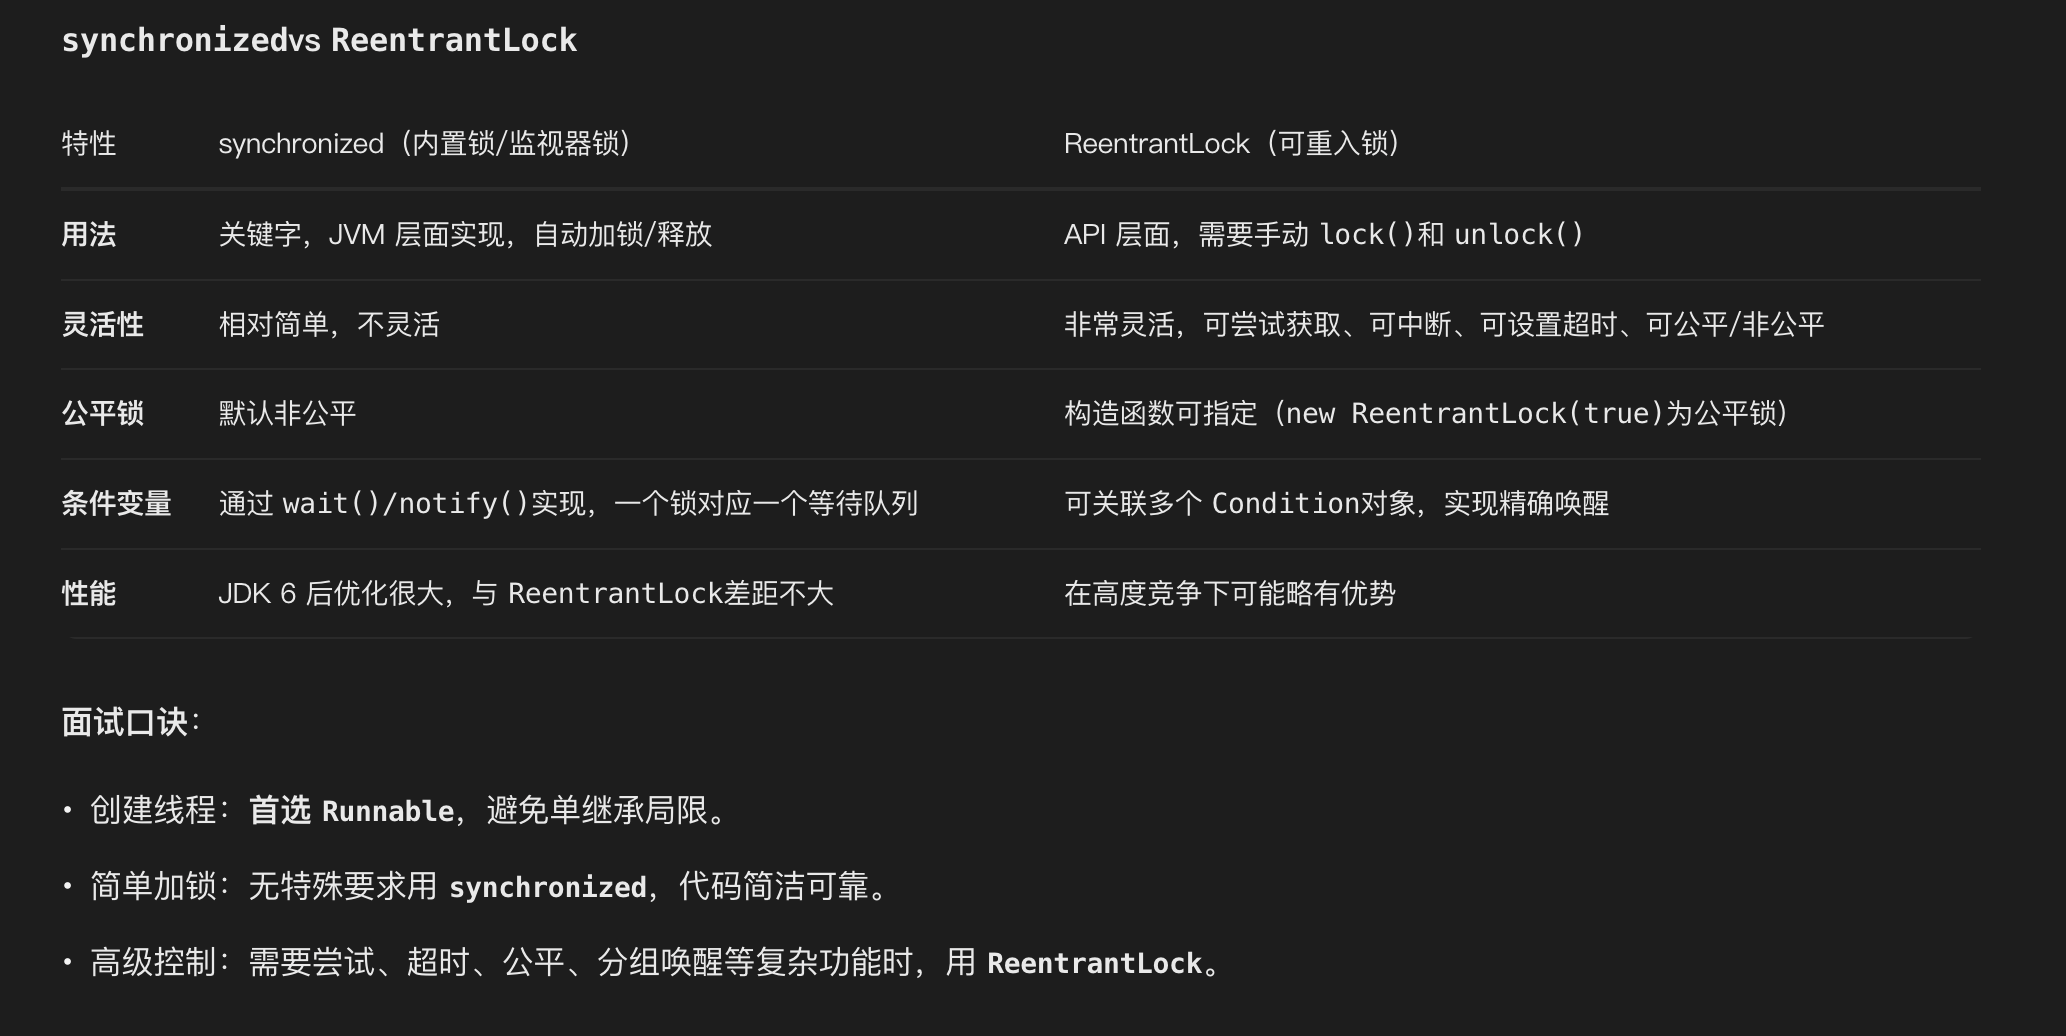Click the unlock() code snippet
The height and width of the screenshot is (1036, 2066).
(1519, 235)
